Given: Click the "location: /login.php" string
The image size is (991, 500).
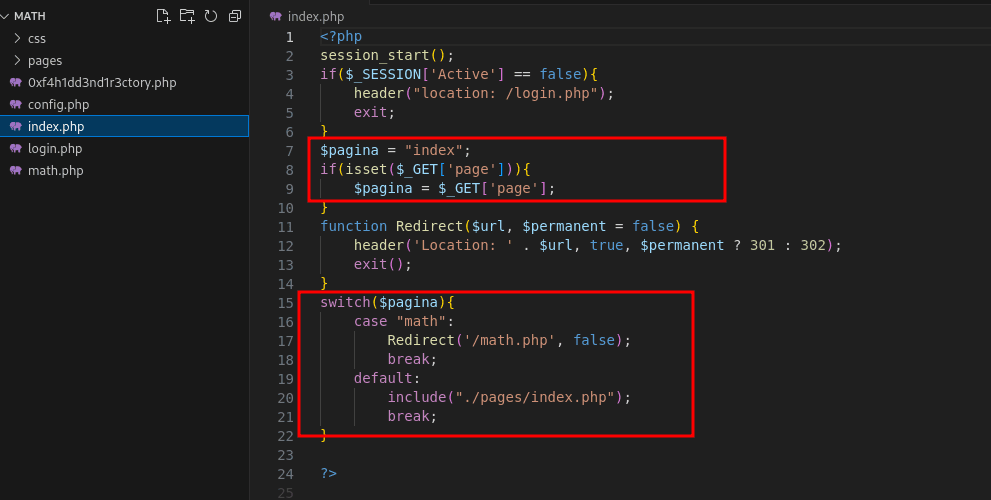Looking at the screenshot, I should click(505, 94).
